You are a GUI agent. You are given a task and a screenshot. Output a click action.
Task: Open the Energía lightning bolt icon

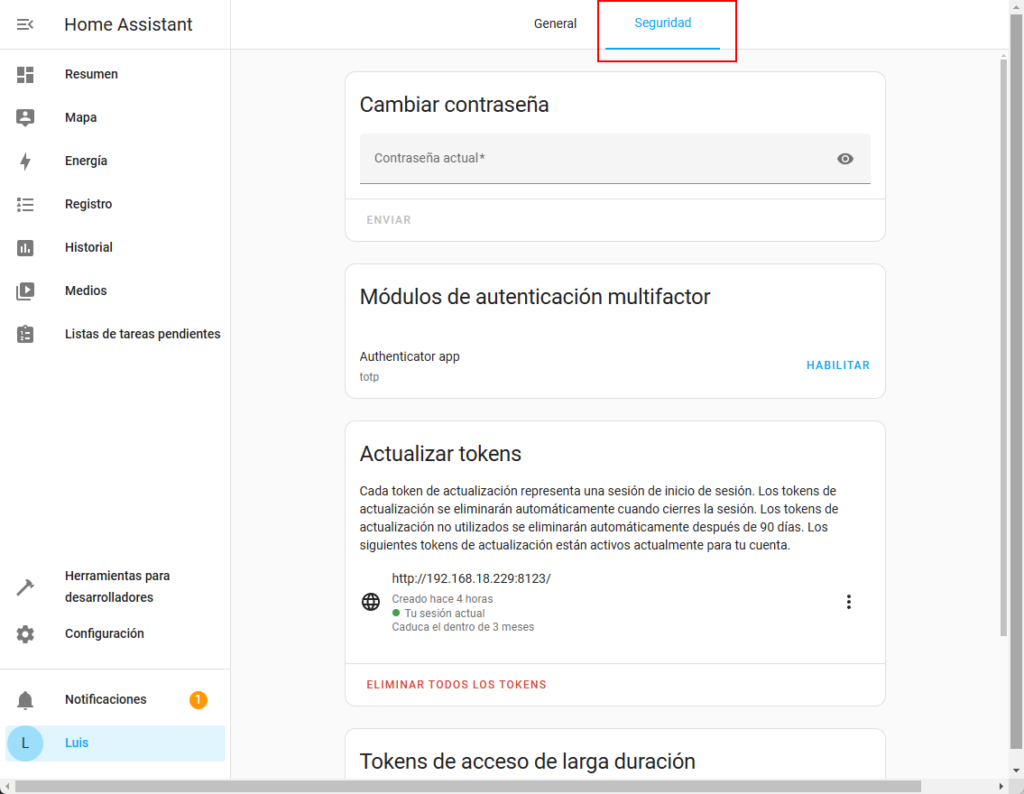pyautogui.click(x=25, y=161)
